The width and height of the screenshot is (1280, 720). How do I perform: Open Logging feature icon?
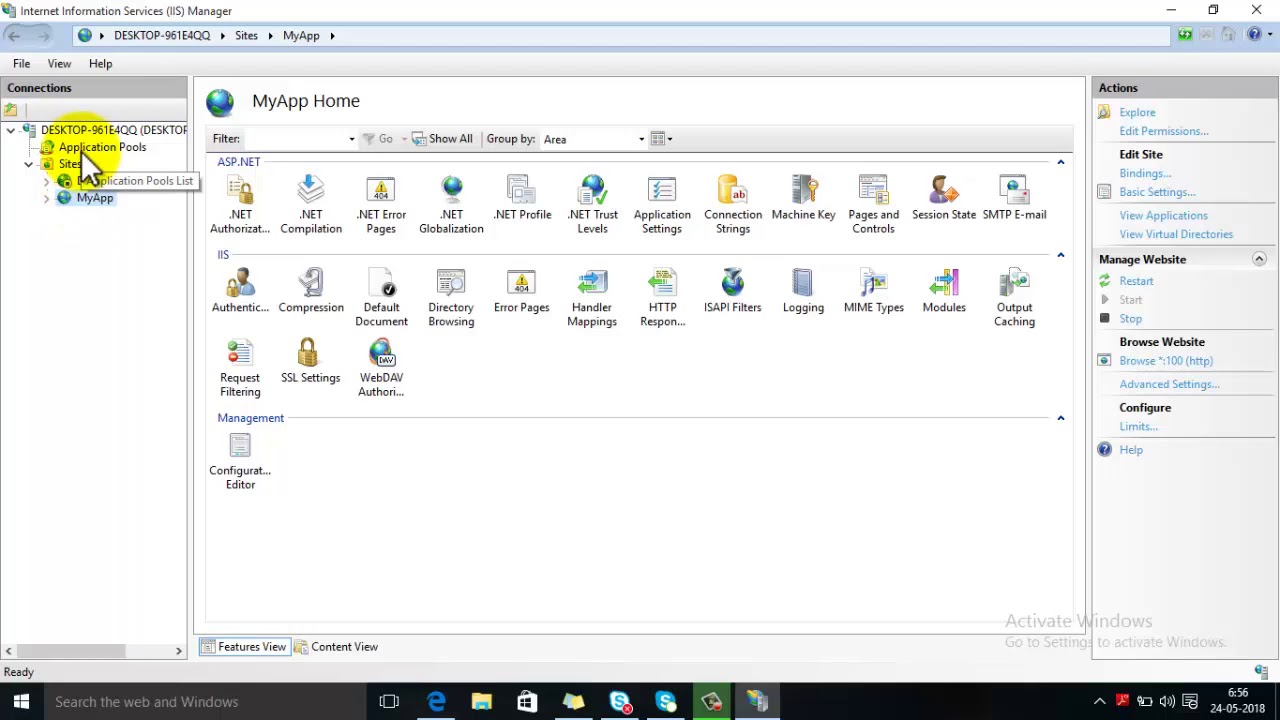(803, 291)
